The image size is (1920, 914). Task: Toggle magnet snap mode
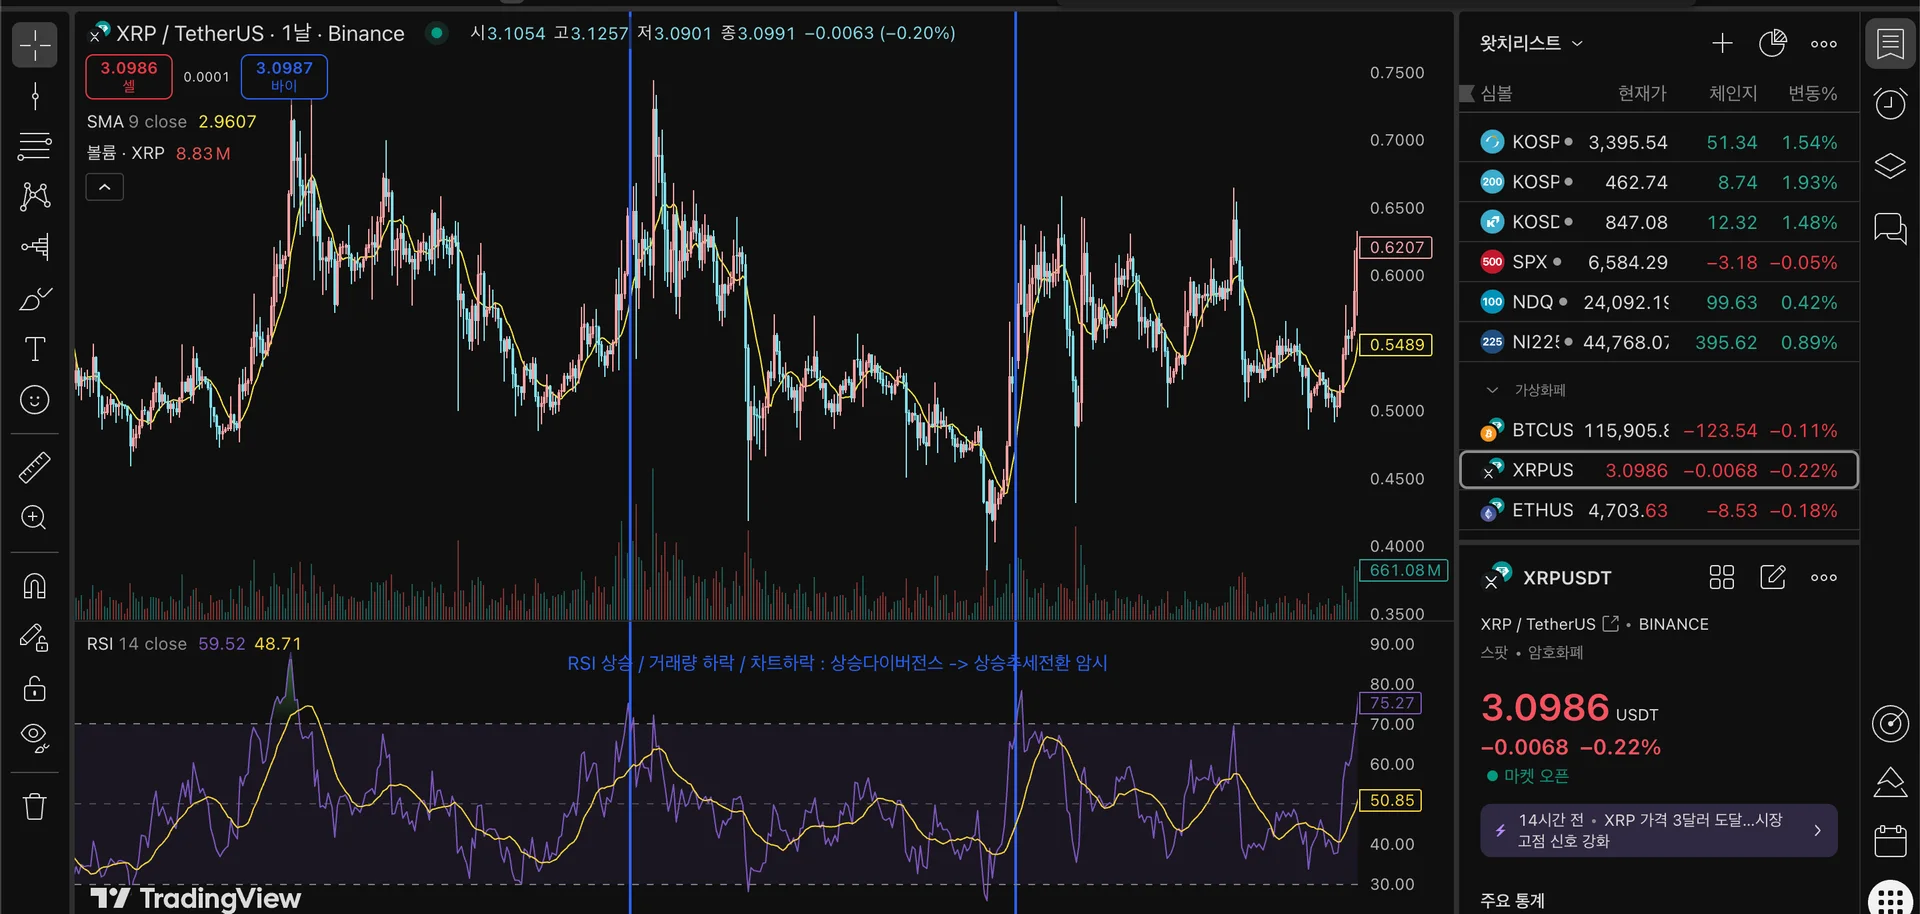coord(35,586)
